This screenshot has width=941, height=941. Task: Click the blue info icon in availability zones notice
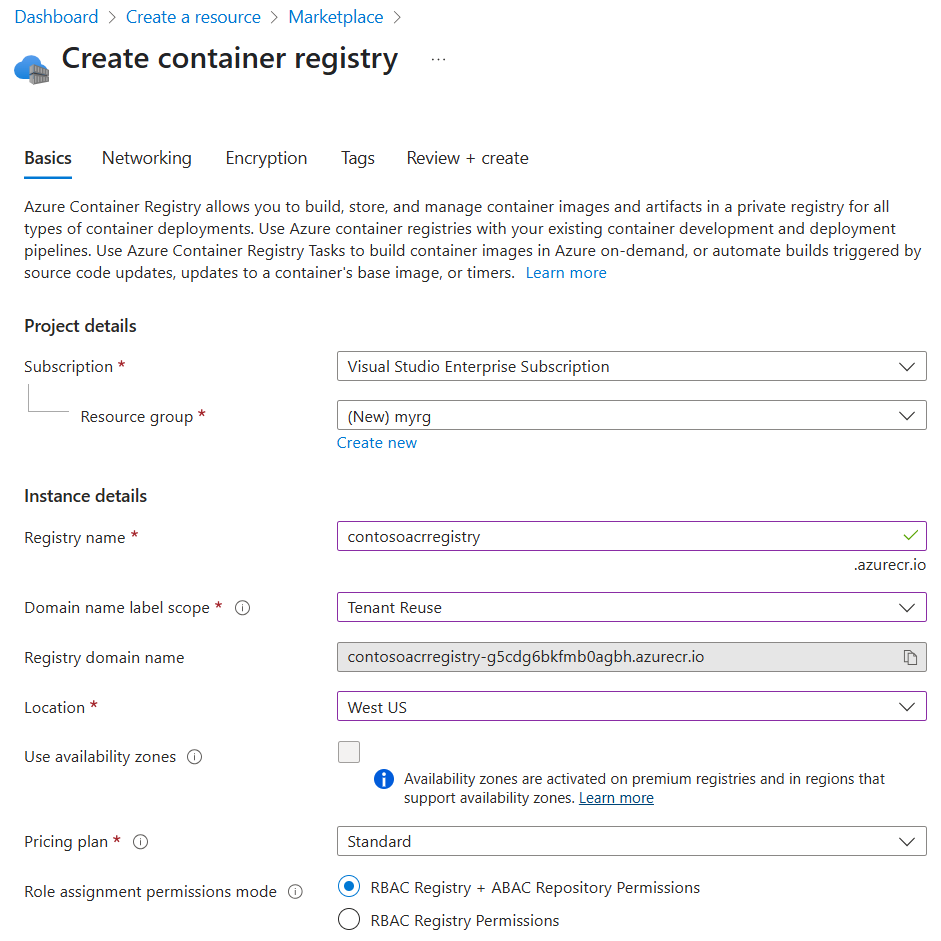(383, 779)
